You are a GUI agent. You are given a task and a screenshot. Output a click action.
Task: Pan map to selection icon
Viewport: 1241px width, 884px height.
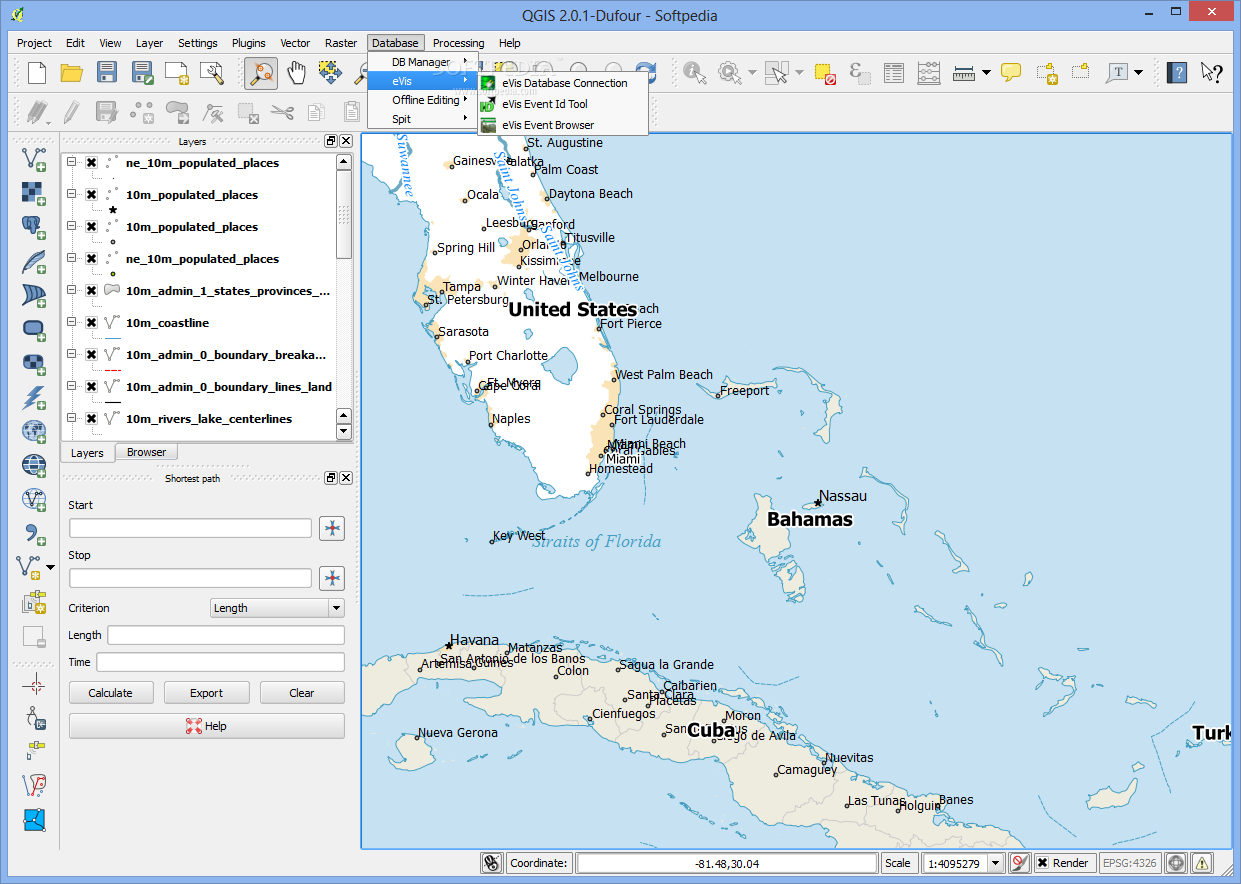[329, 72]
